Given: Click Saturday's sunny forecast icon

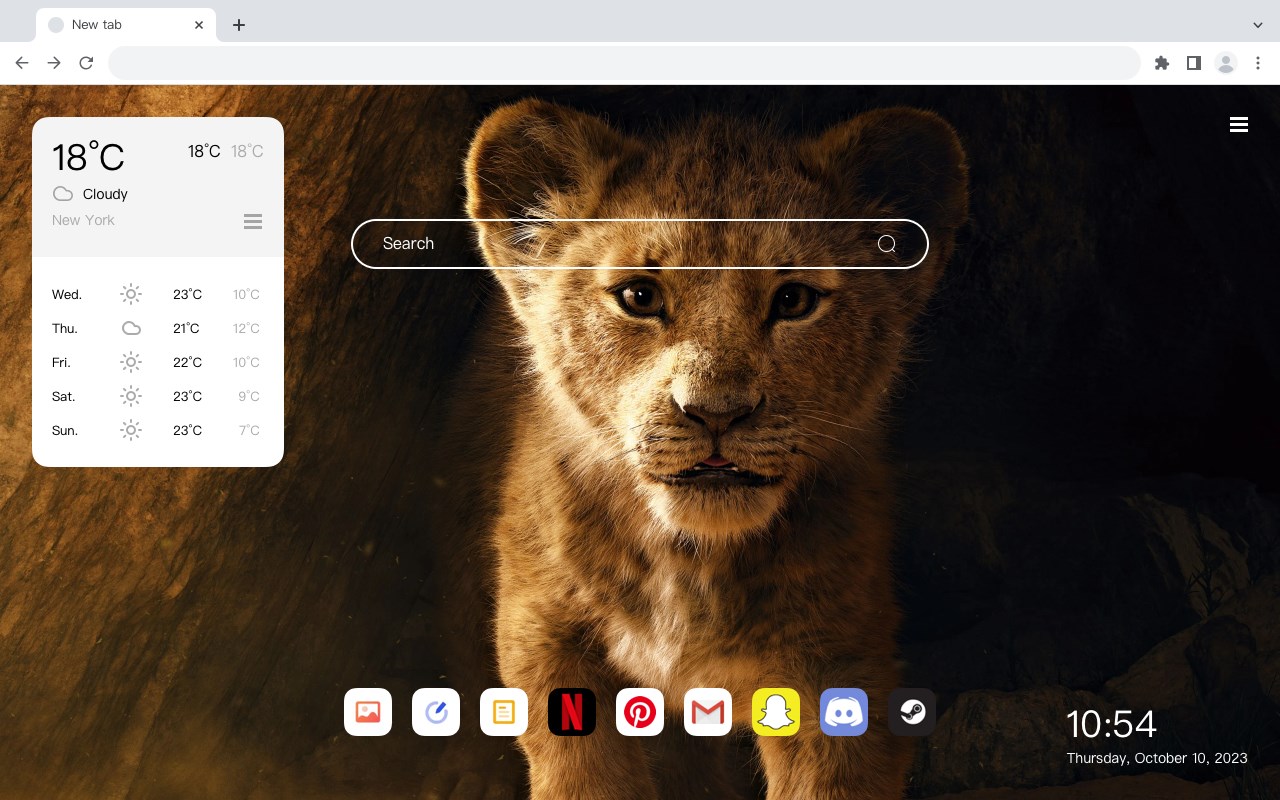Looking at the screenshot, I should click(x=131, y=396).
